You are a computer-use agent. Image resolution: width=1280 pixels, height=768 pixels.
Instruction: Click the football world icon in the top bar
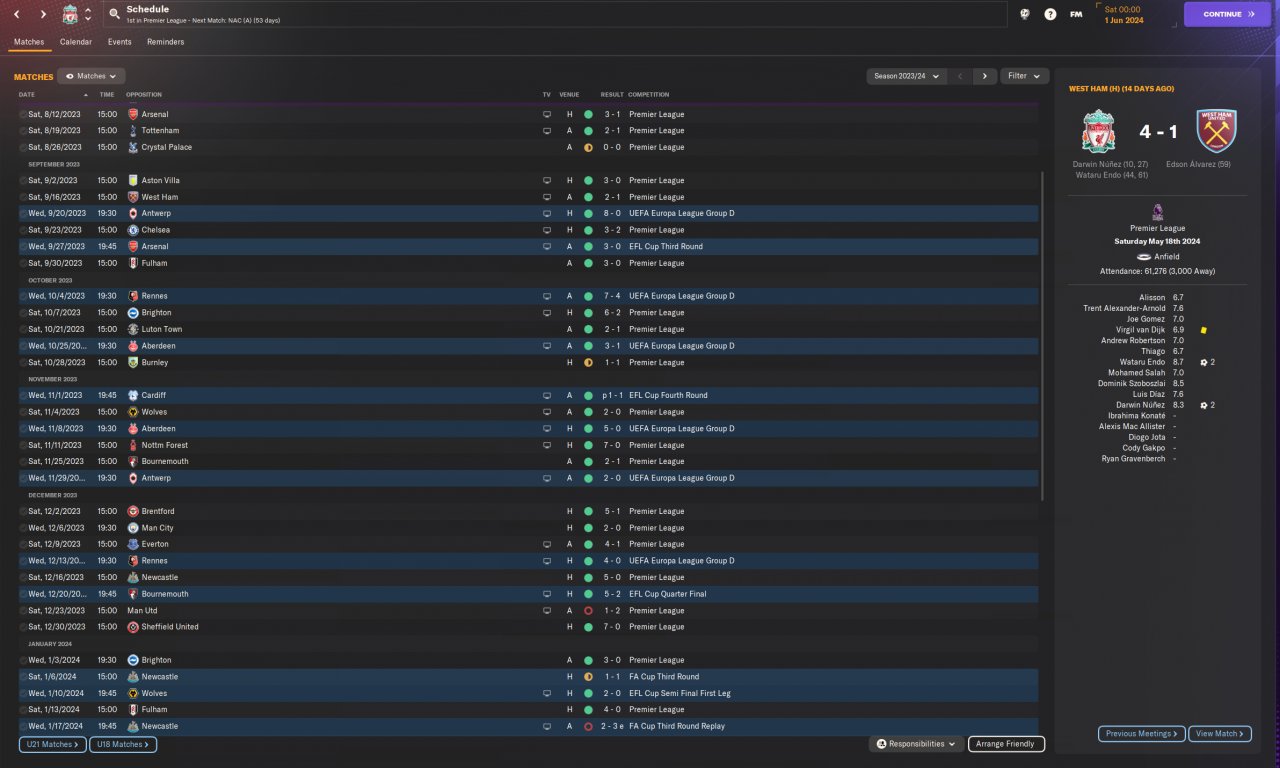pos(1025,15)
